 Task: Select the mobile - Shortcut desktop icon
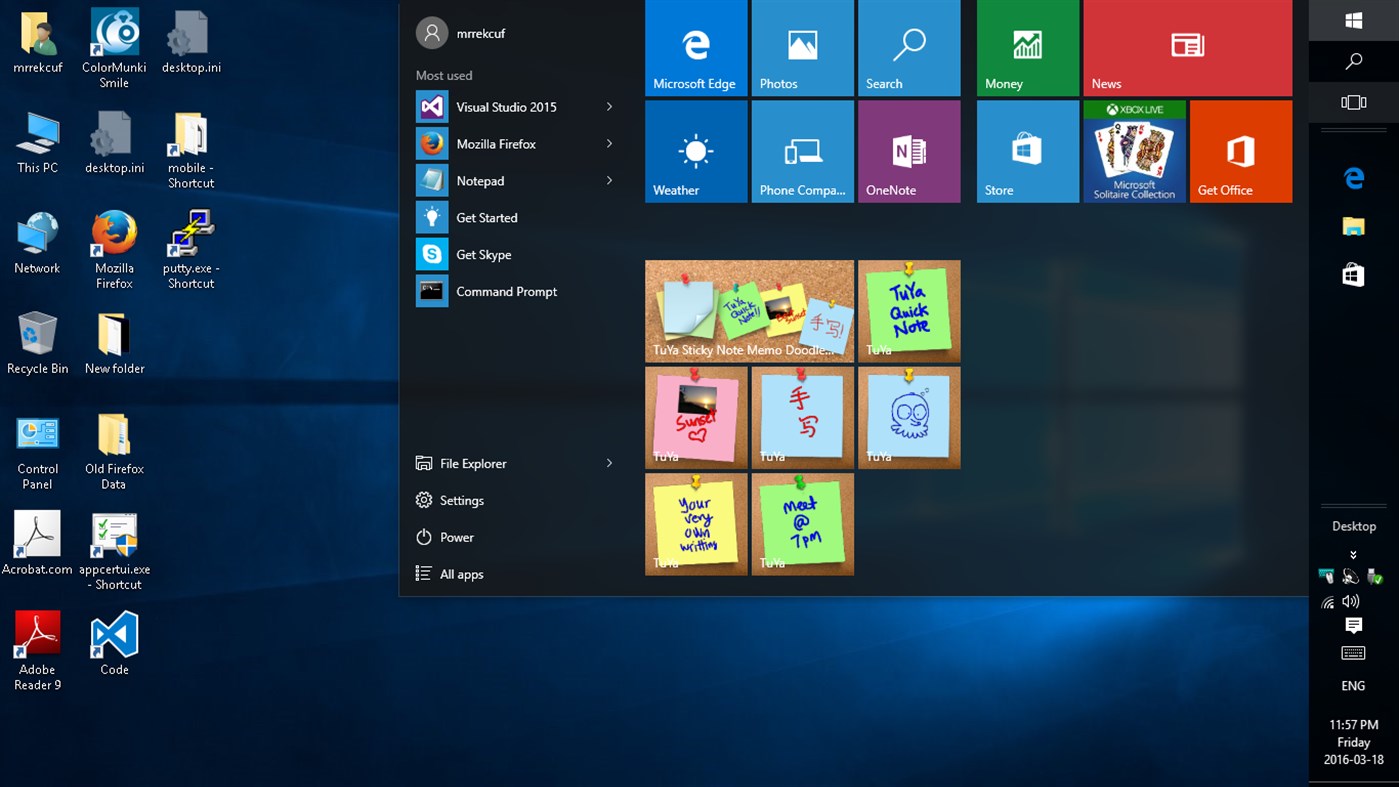191,150
